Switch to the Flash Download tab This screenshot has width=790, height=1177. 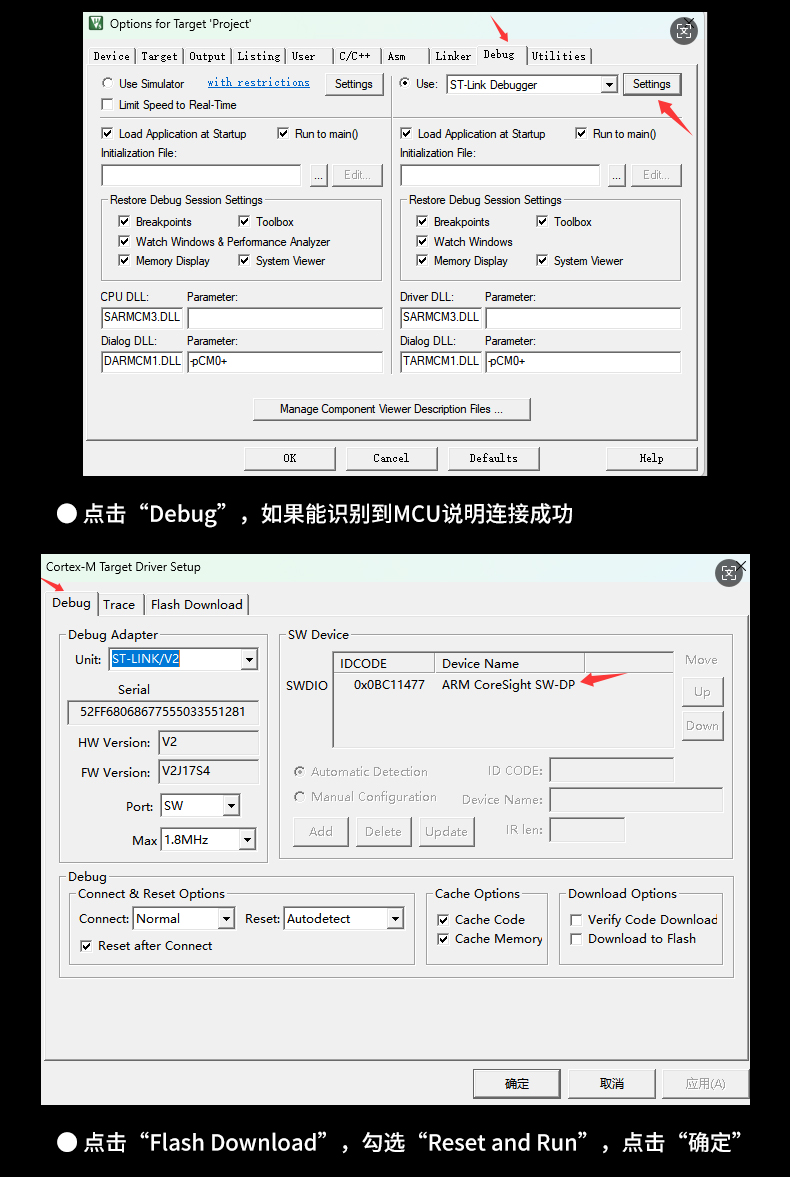196,605
